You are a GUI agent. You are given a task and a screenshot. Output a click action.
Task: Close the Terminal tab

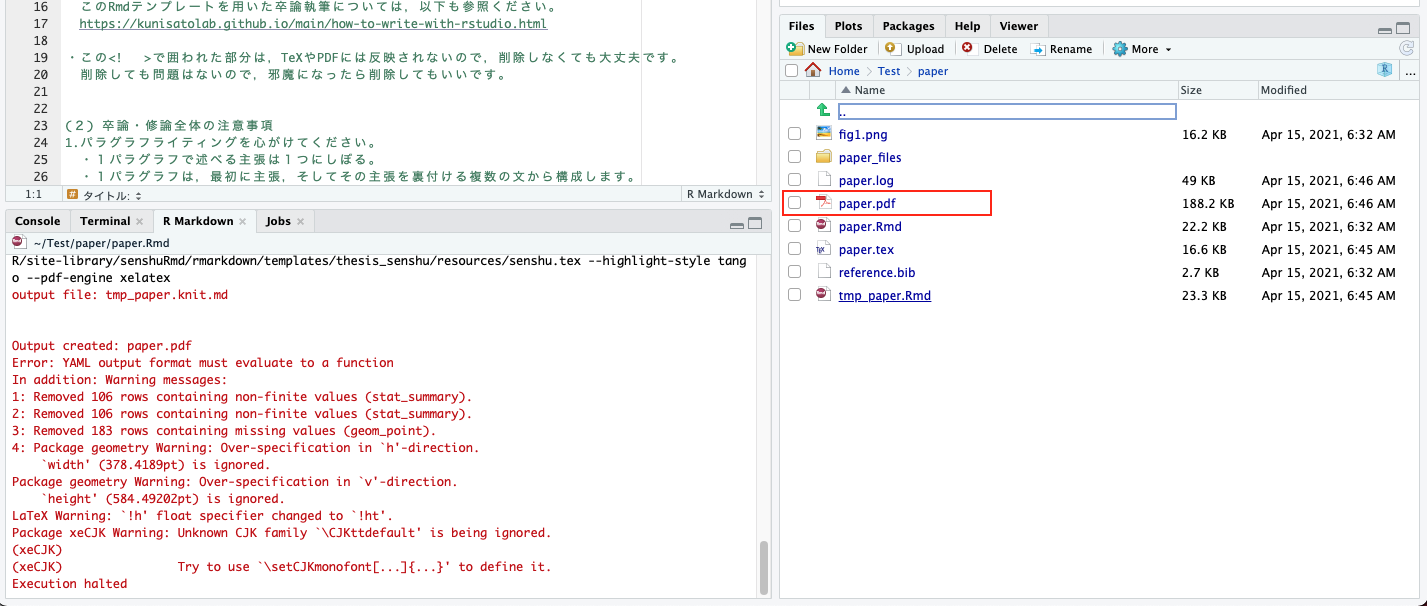click(140, 222)
